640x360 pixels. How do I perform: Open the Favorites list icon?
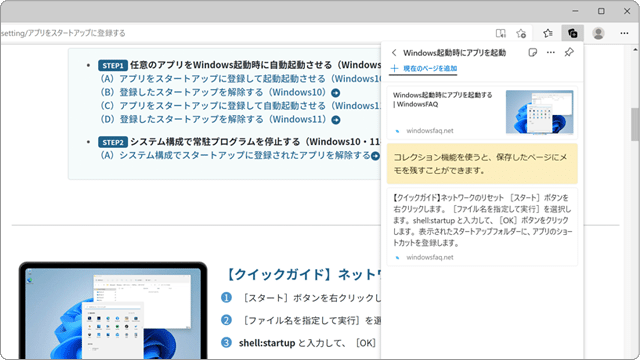[548, 33]
